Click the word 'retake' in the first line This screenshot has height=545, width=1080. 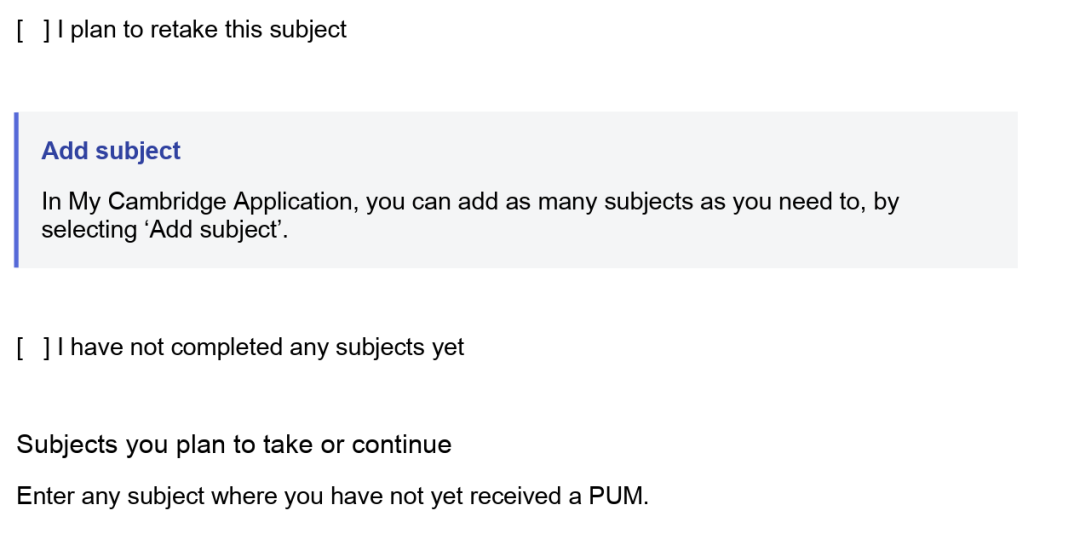click(x=185, y=30)
